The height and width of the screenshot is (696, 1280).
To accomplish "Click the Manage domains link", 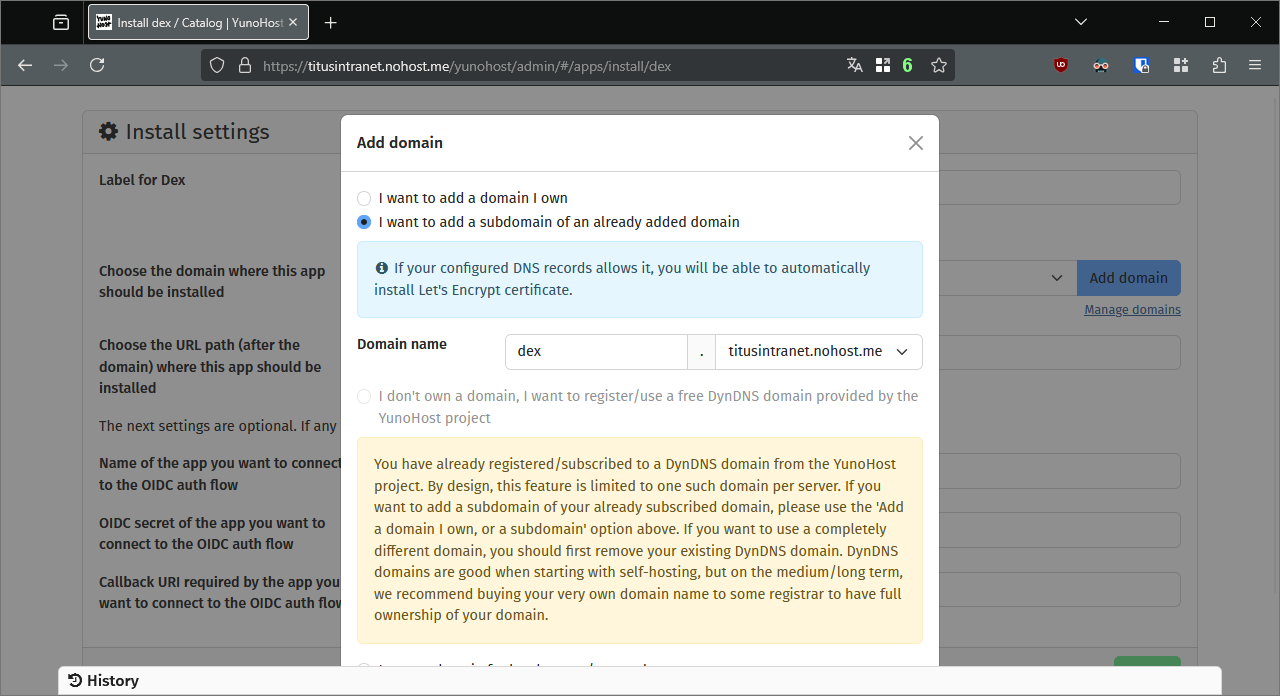I will (1132, 310).
